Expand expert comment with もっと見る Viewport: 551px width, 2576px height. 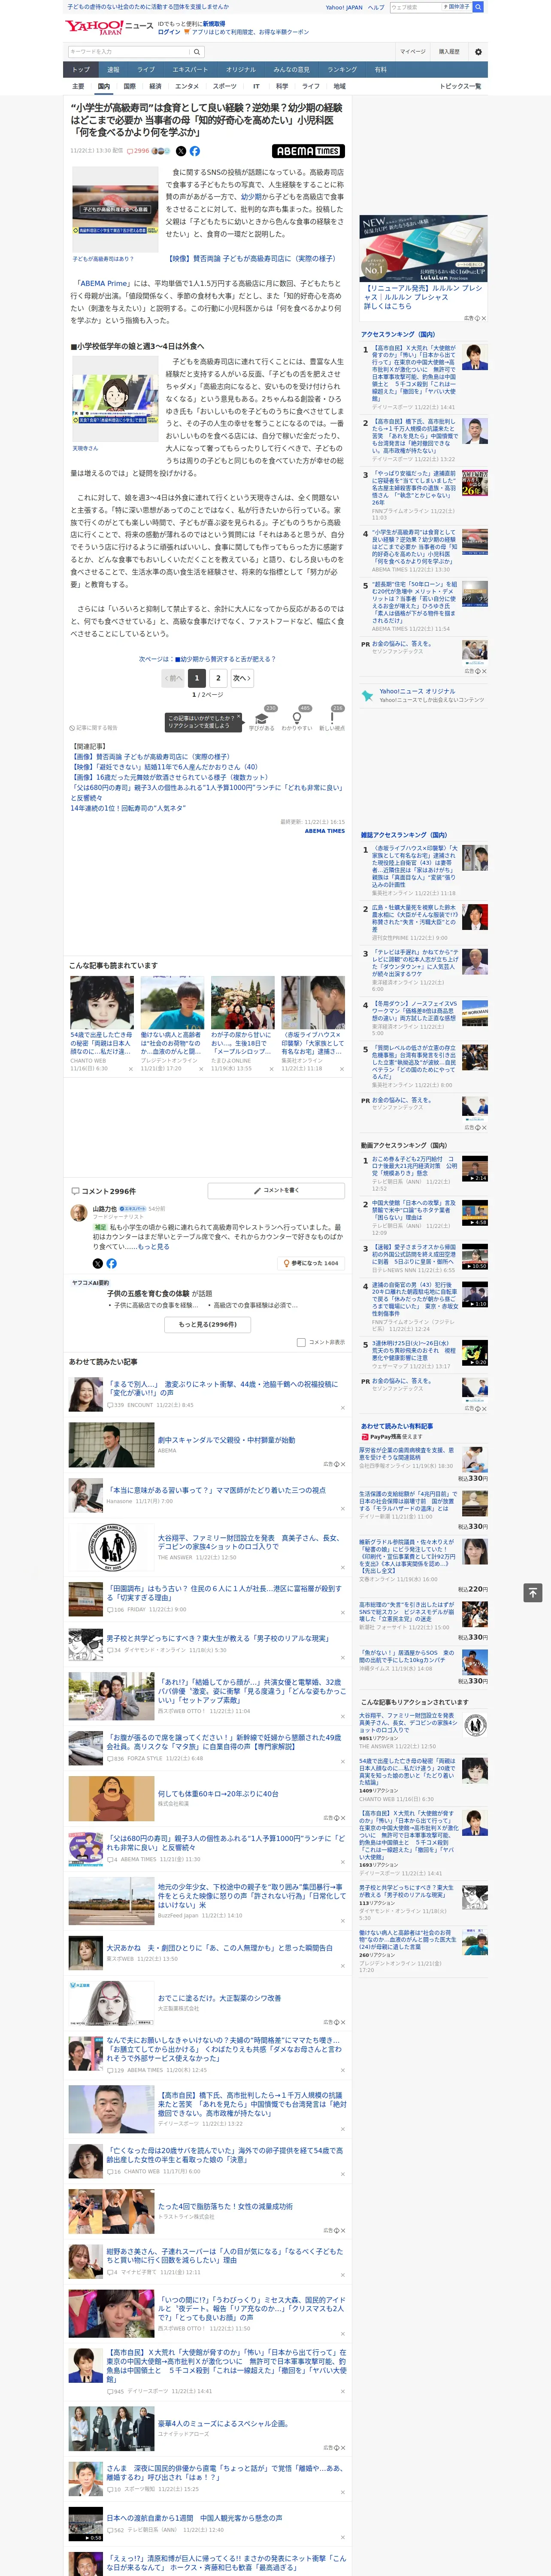(x=153, y=1247)
